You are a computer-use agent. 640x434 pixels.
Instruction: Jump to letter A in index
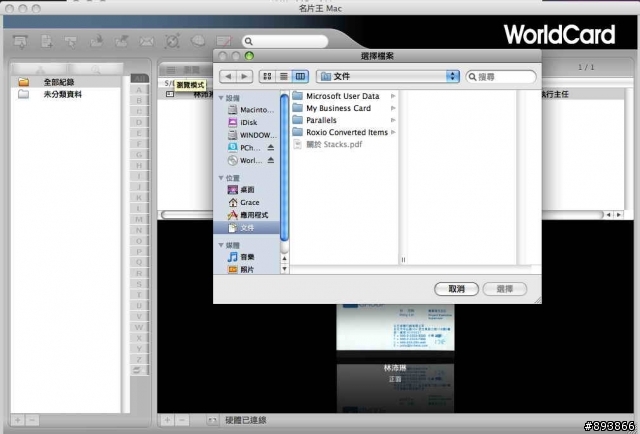click(x=139, y=90)
